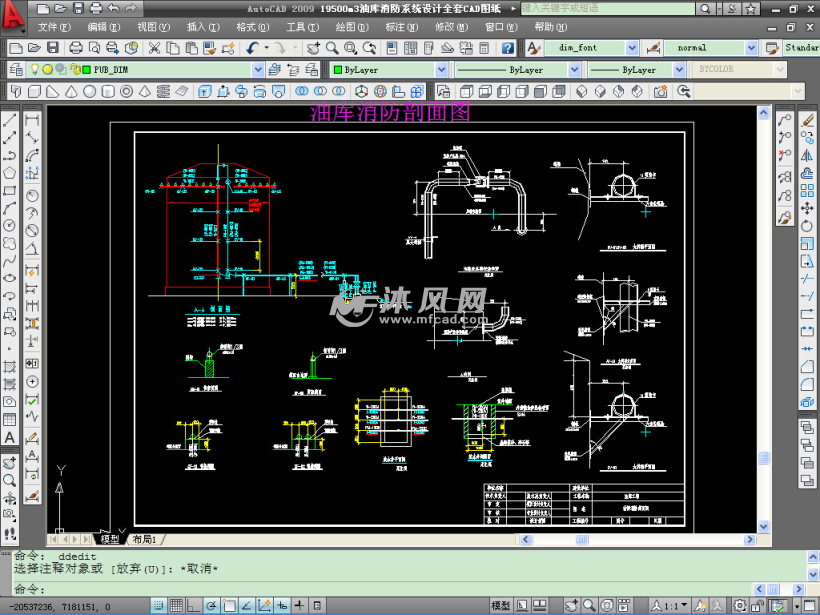Switch to the 布局1 layout tab
820x615 pixels.
tap(145, 539)
